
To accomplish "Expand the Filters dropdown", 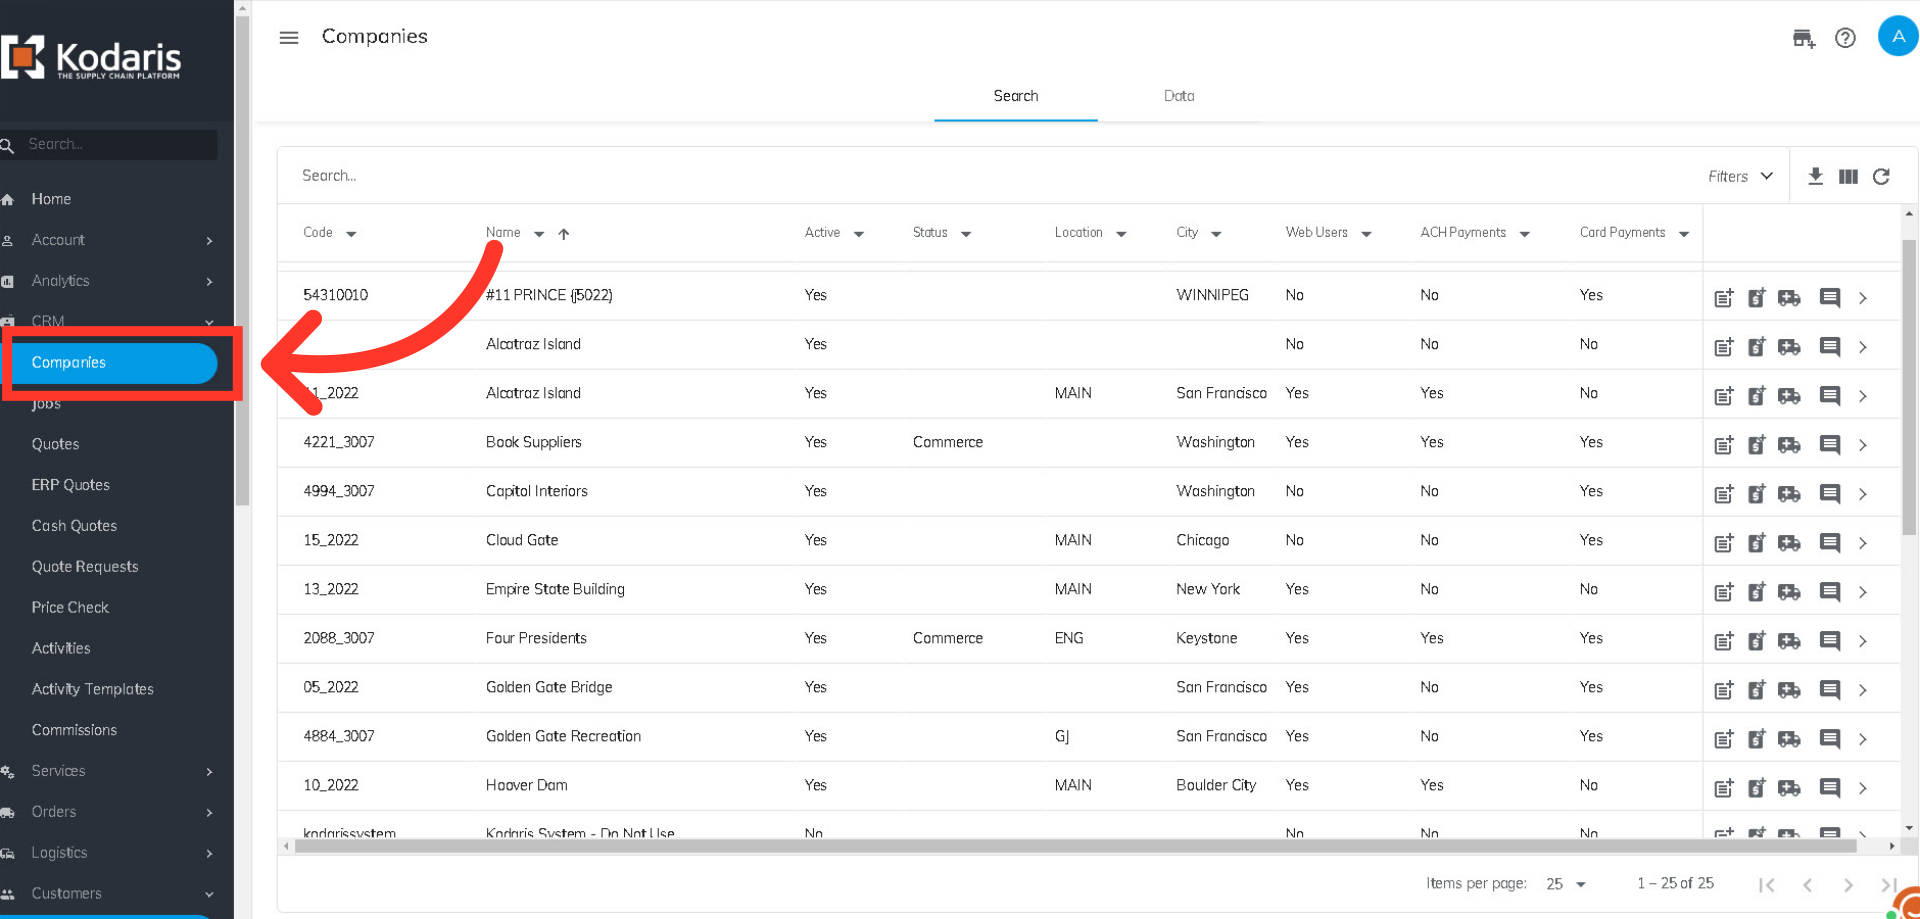I will click(1741, 176).
